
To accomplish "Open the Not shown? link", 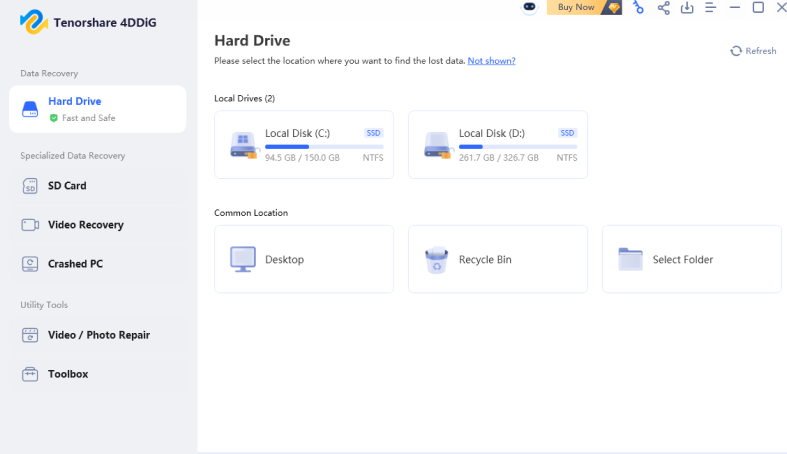I will (x=491, y=61).
